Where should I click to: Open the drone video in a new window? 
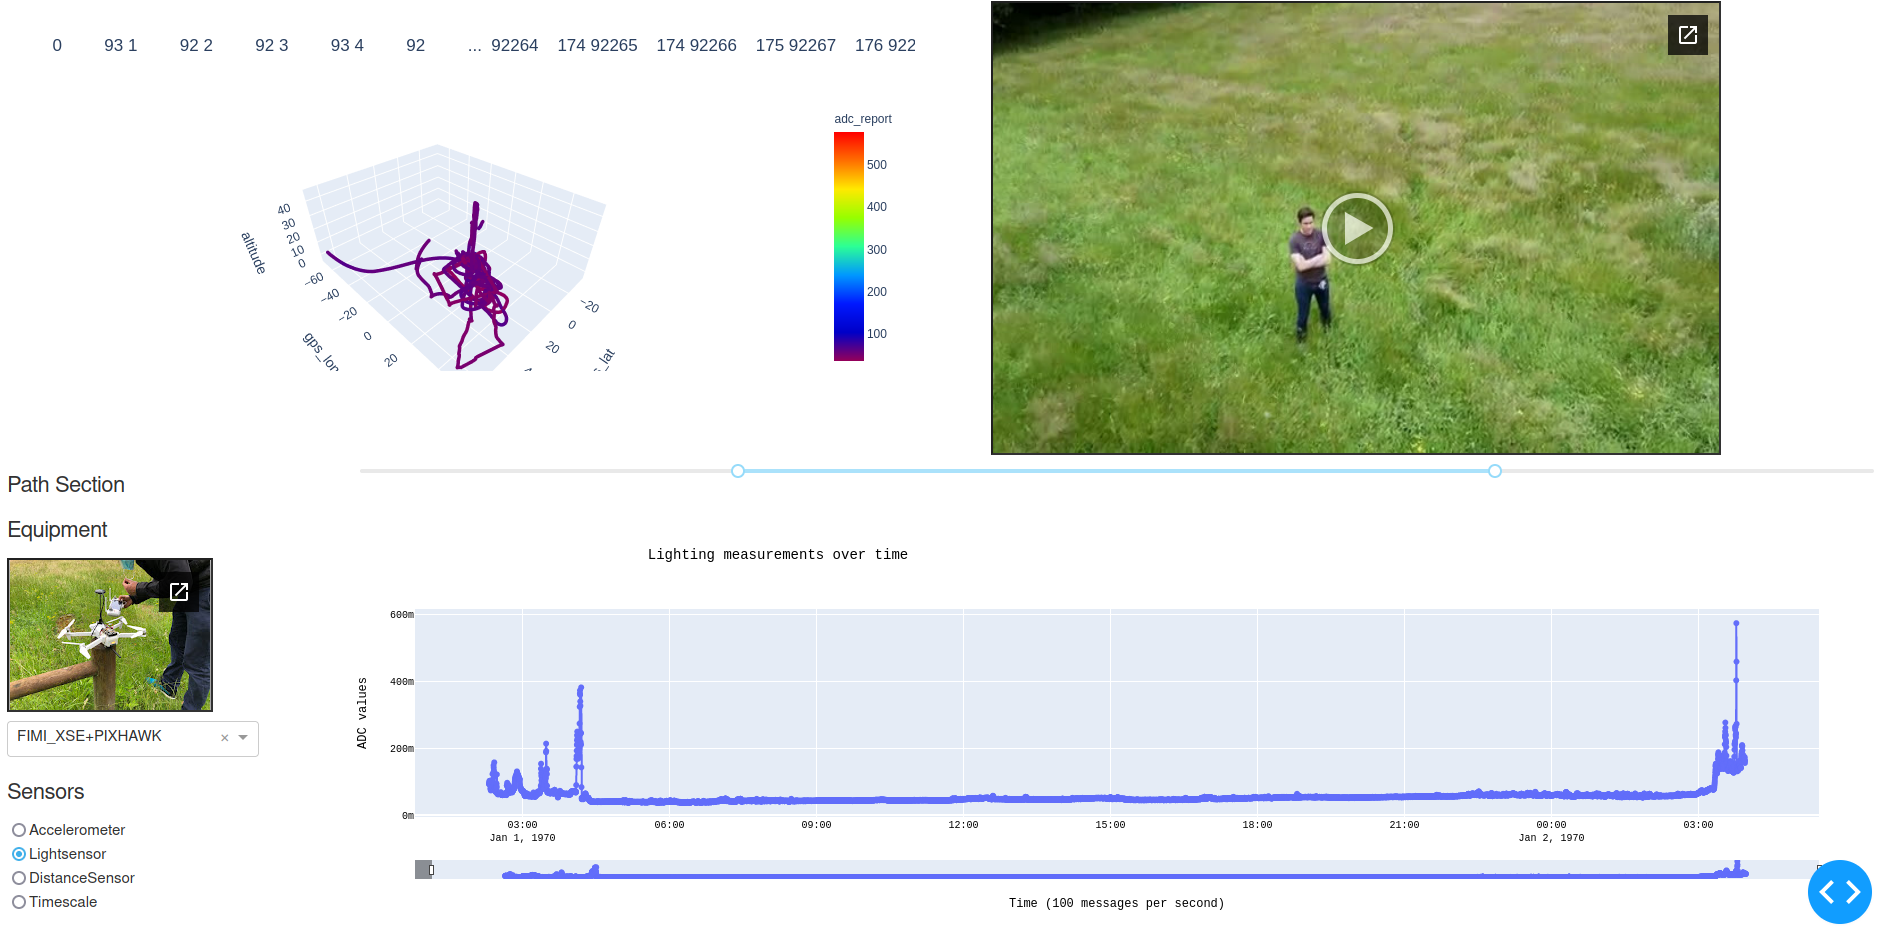[1687, 35]
